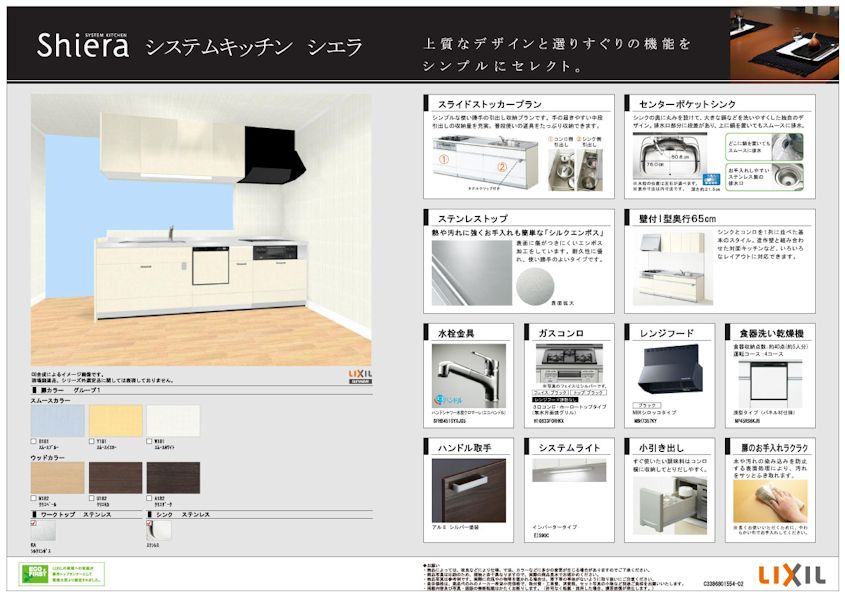Click the スライドストッカープラン heading

click(x=490, y=104)
